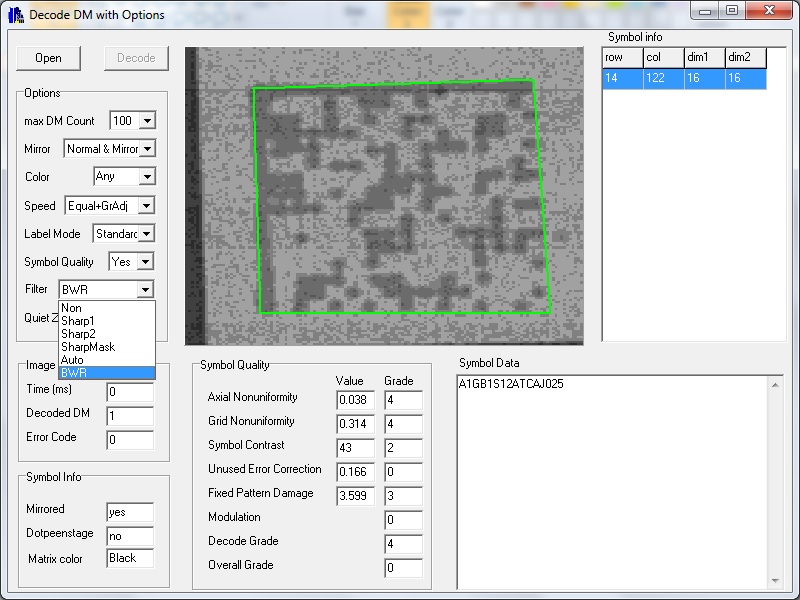Click the Dotpeenstage value field
The height and width of the screenshot is (600, 800).
(x=130, y=536)
